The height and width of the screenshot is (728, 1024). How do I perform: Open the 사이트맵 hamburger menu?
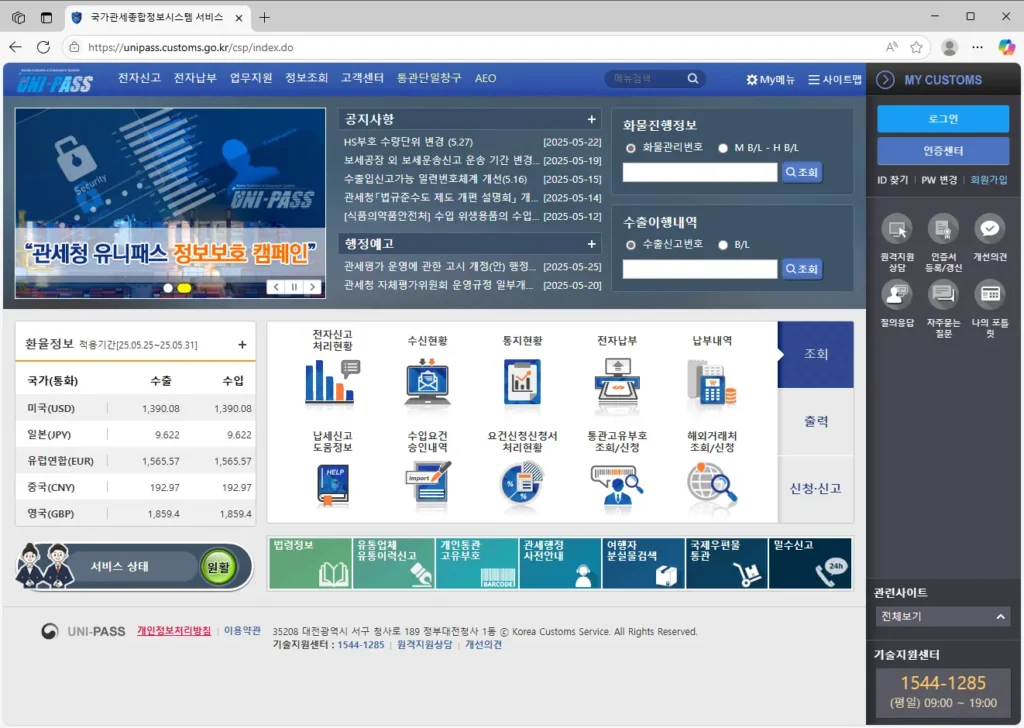click(x=835, y=80)
